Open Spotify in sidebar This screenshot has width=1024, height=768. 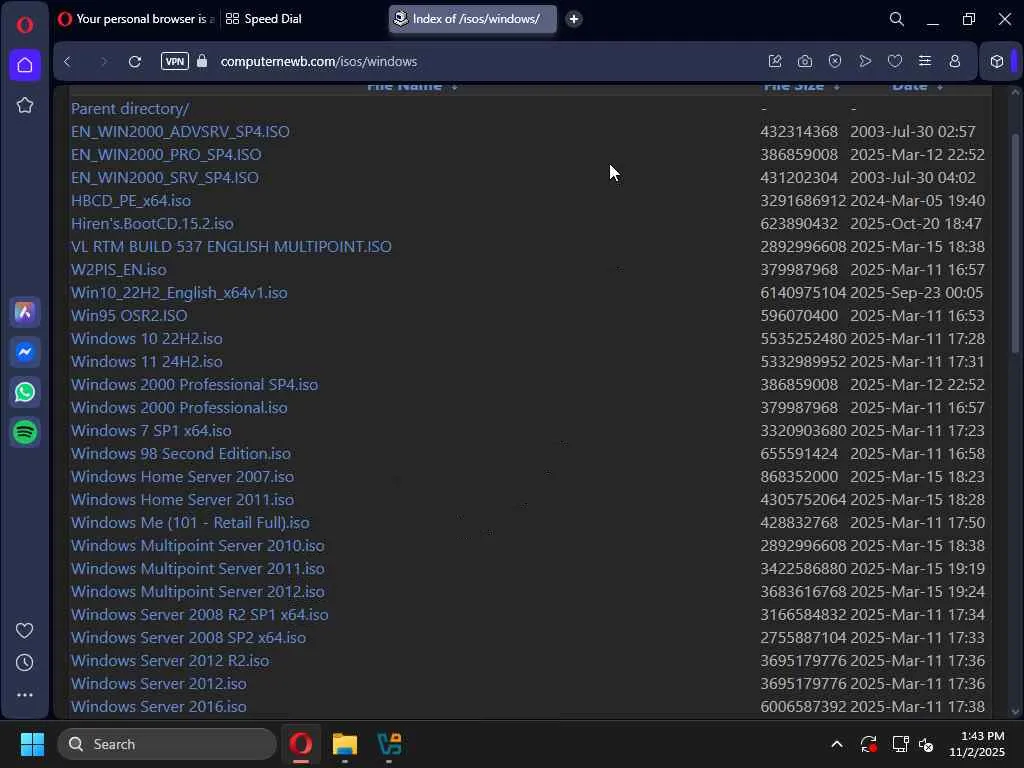pos(25,432)
